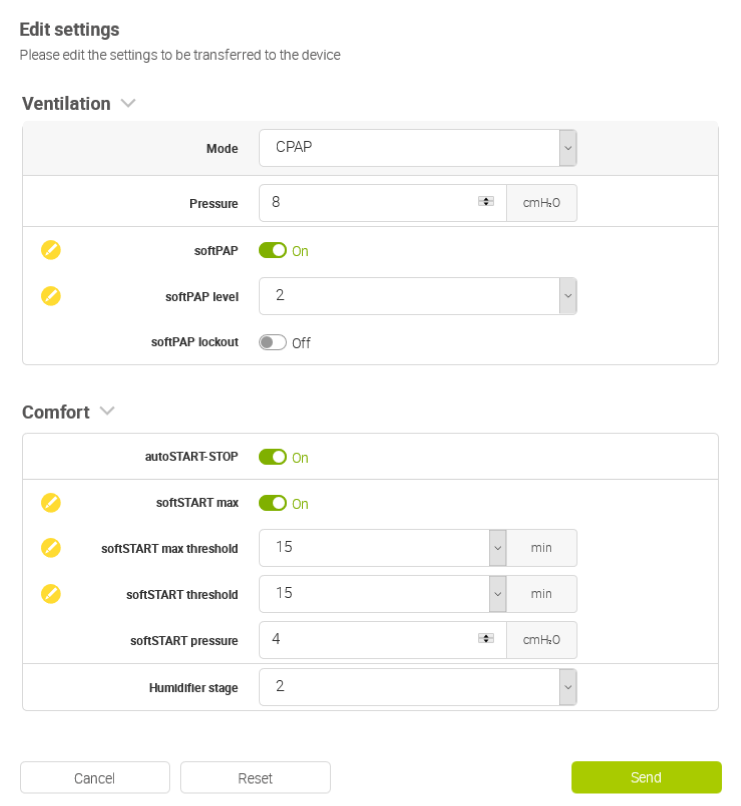Click the pencil icon beside softPAP level
The width and height of the screenshot is (741, 806).
coord(51,296)
